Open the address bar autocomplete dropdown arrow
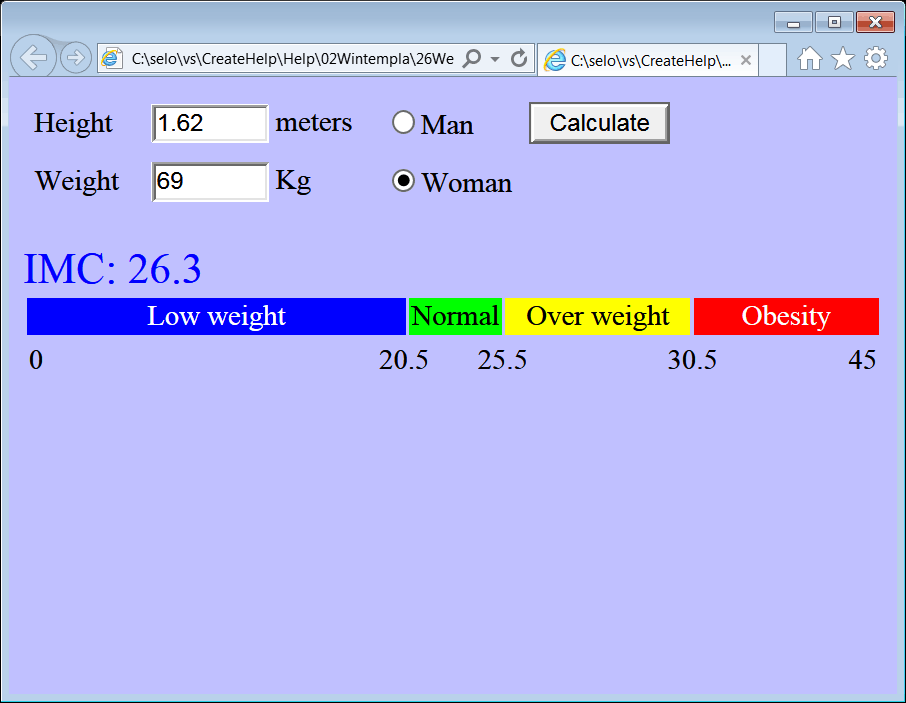This screenshot has height=703, width=906. [x=495, y=59]
